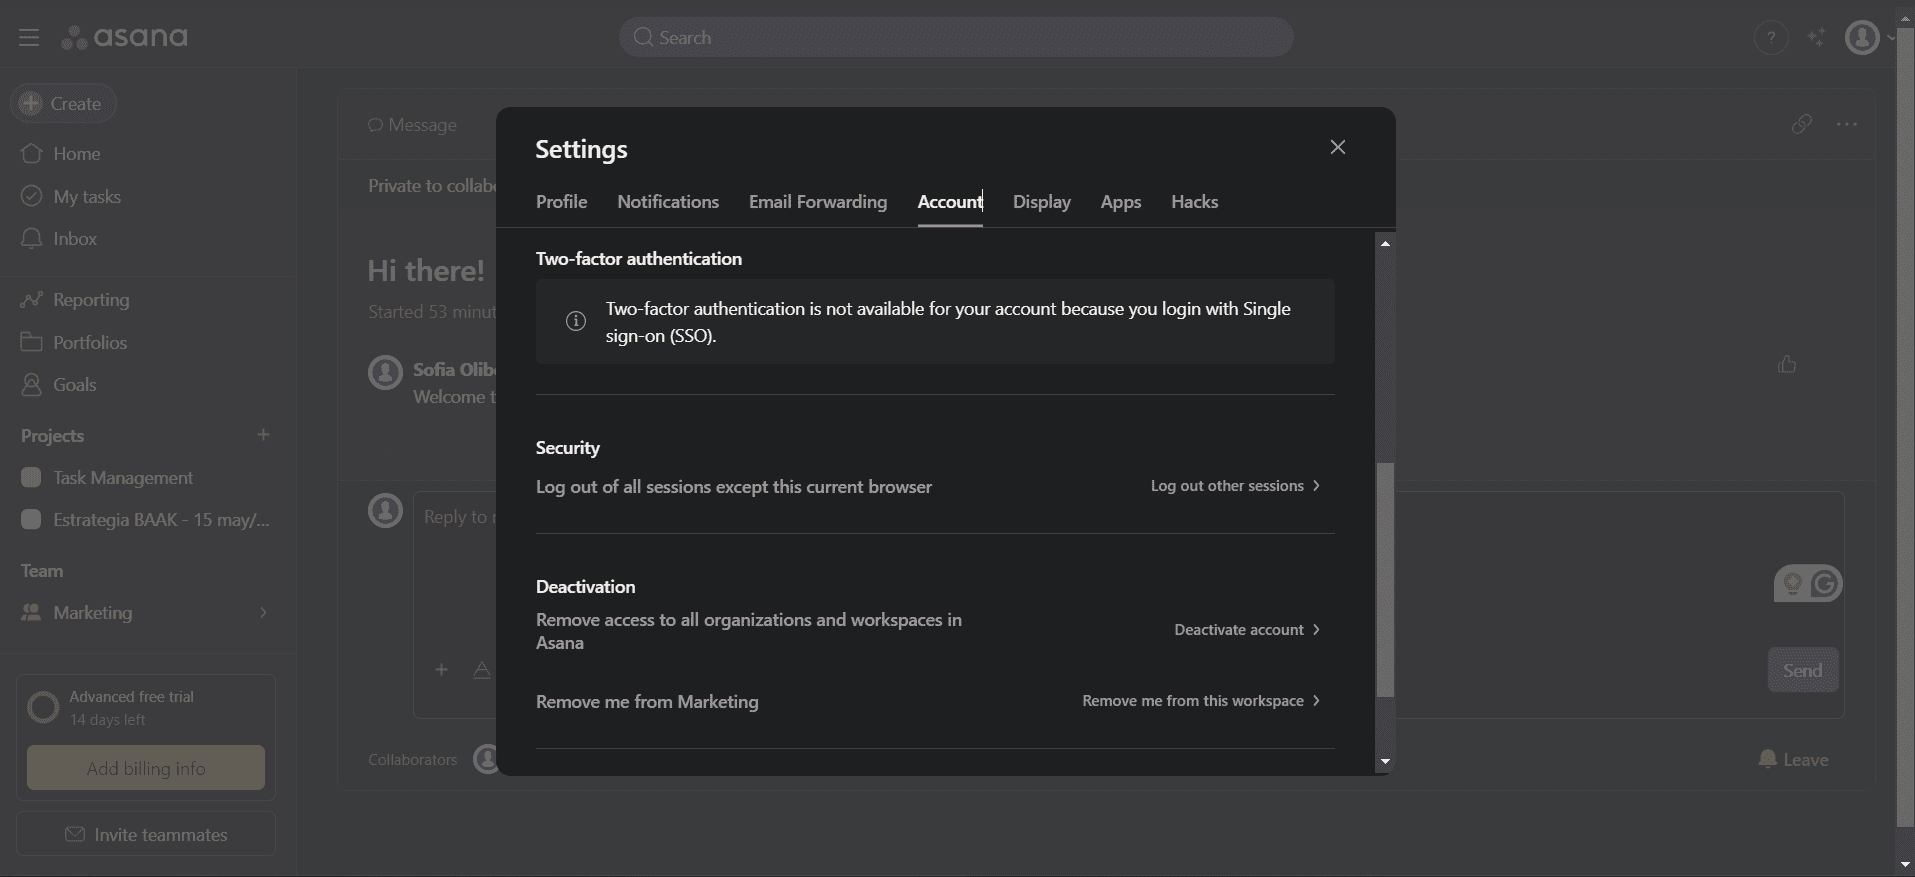Click the Create plus button
Viewport: 1915px width, 877px height.
coord(63,103)
